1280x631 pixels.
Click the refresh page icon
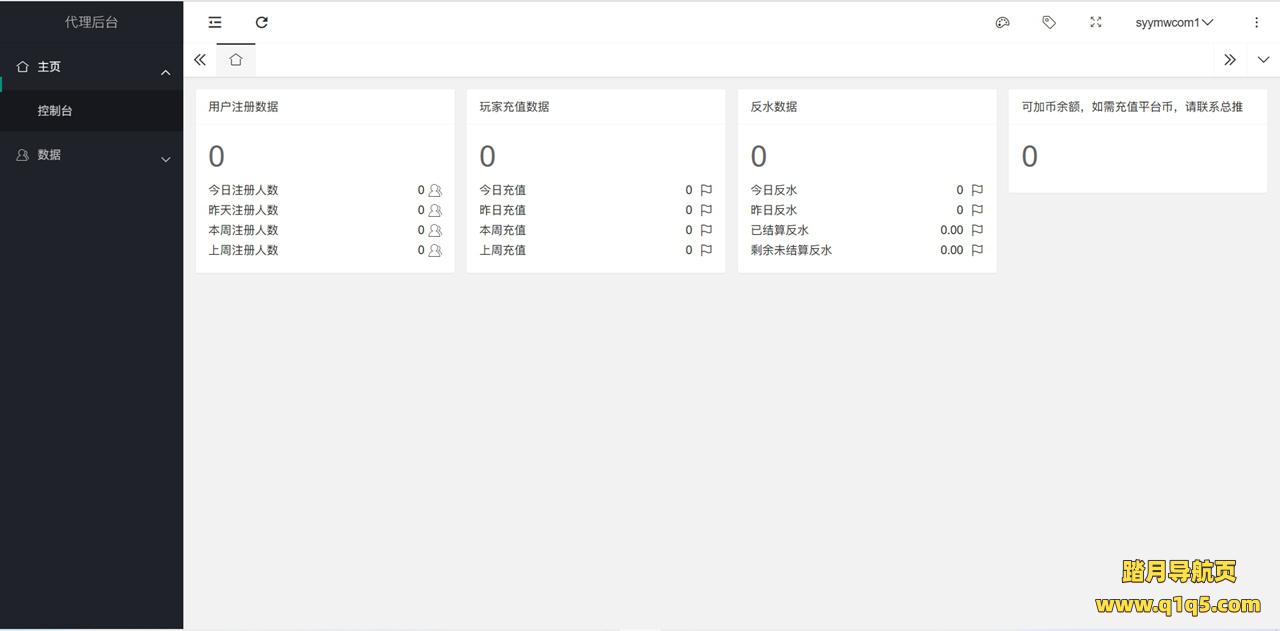coord(262,22)
